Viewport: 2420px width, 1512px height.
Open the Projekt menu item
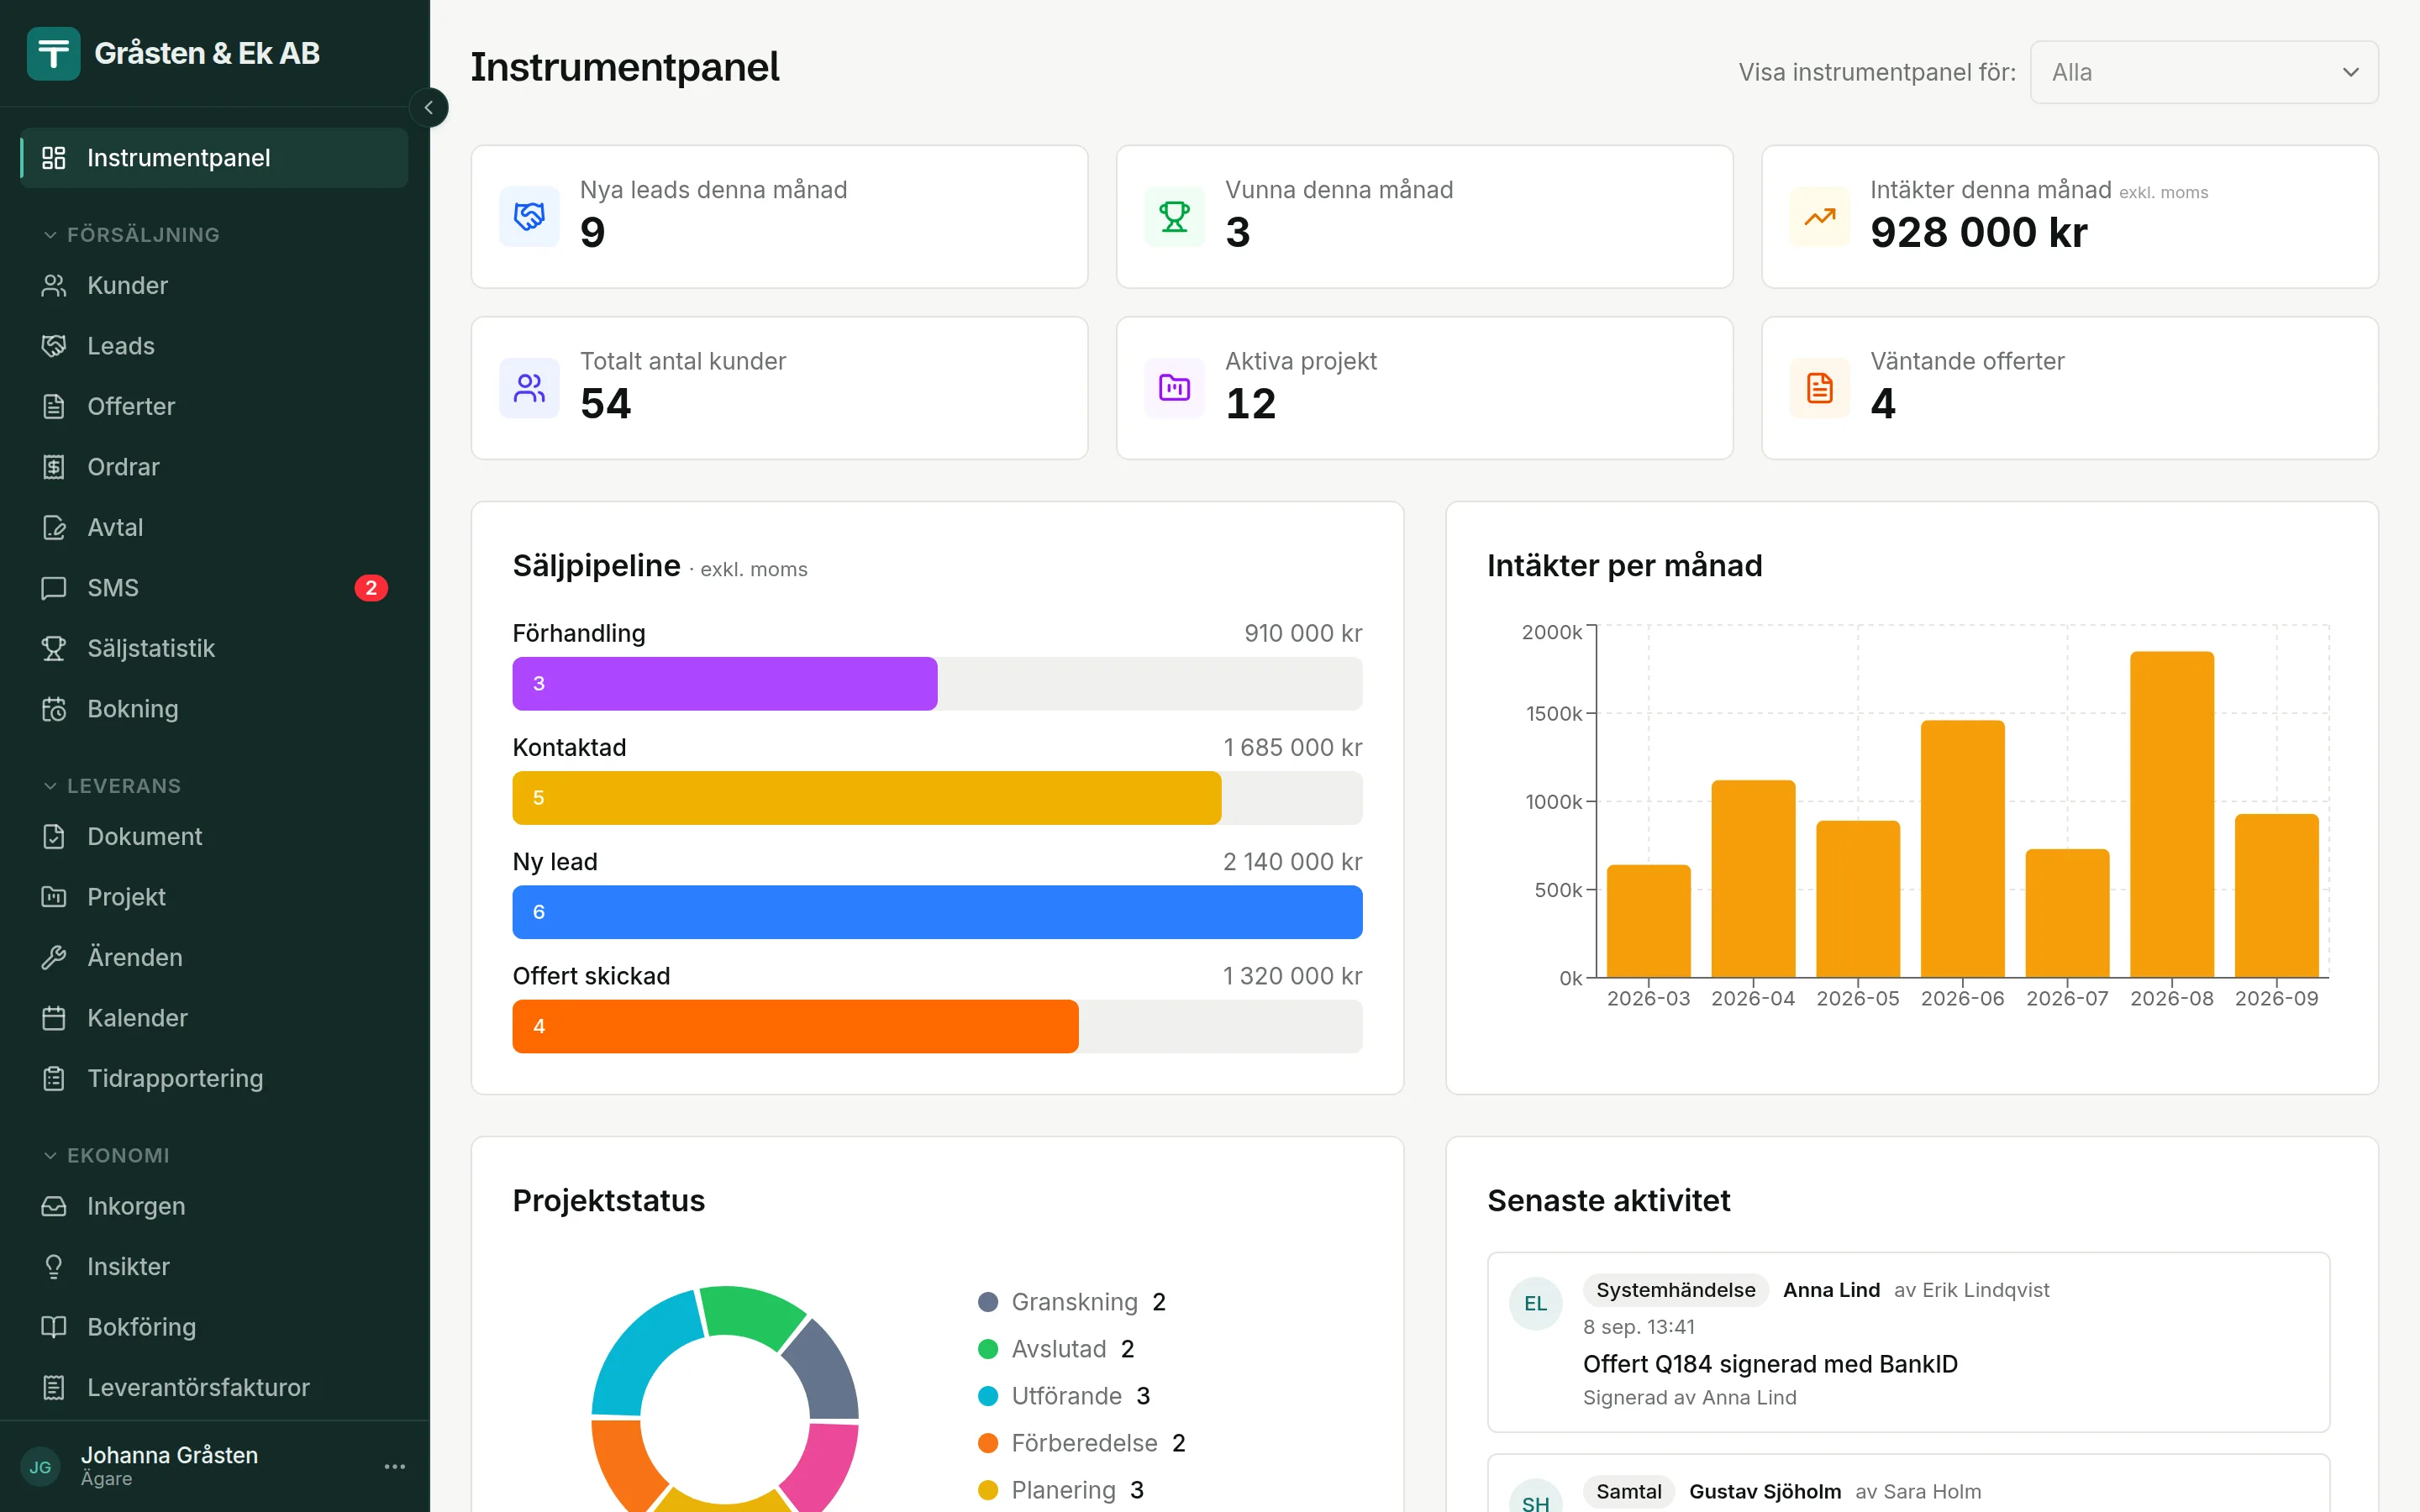214,897
